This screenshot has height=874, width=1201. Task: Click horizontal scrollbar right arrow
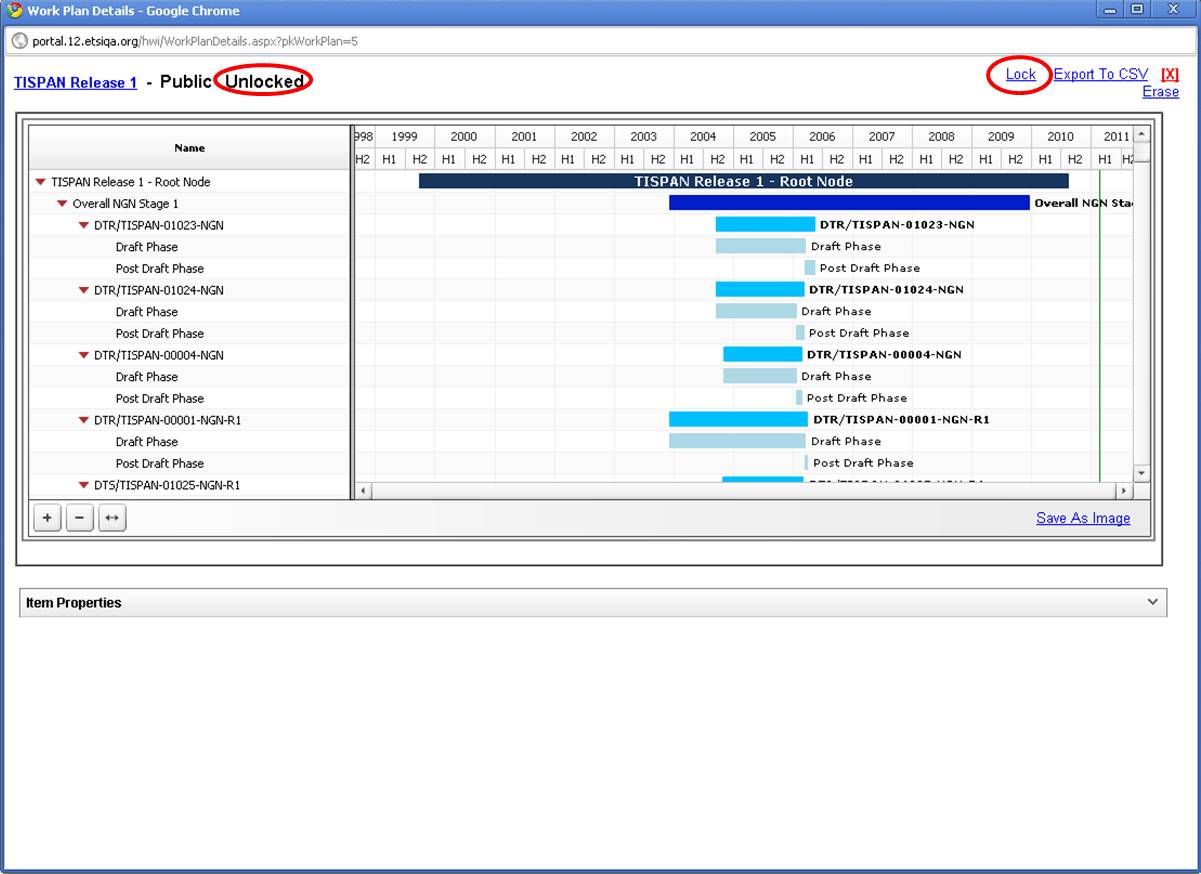1124,491
